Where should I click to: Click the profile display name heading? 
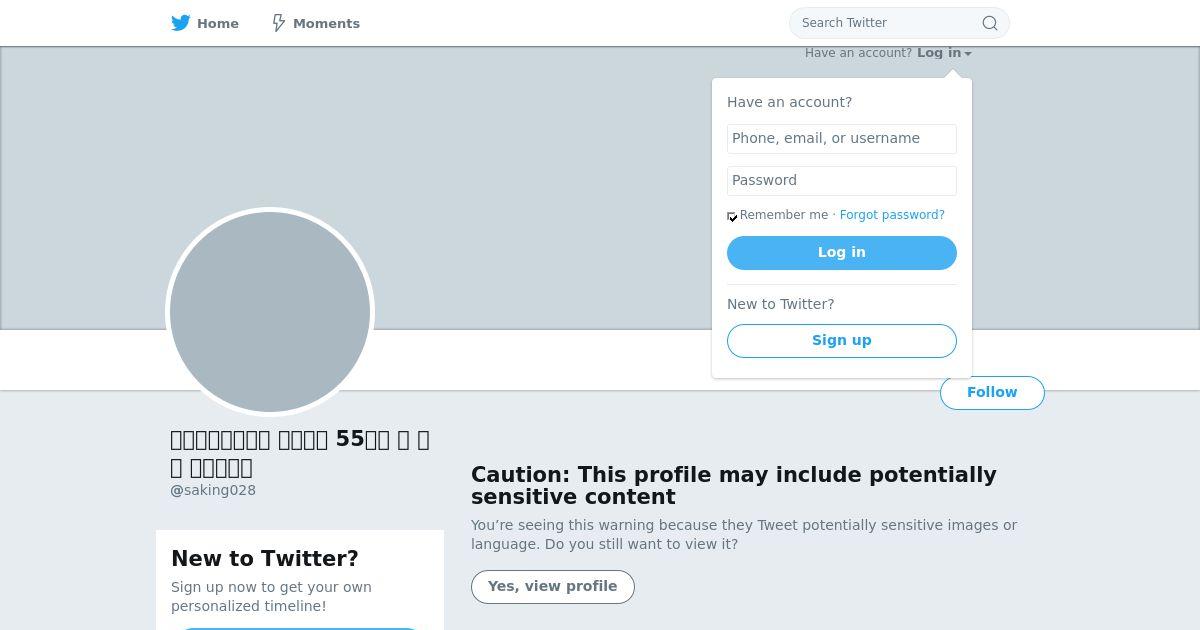pyautogui.click(x=300, y=453)
